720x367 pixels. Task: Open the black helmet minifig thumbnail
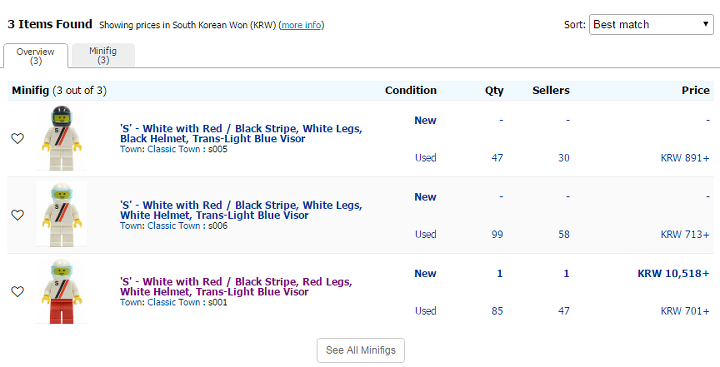tap(62, 138)
